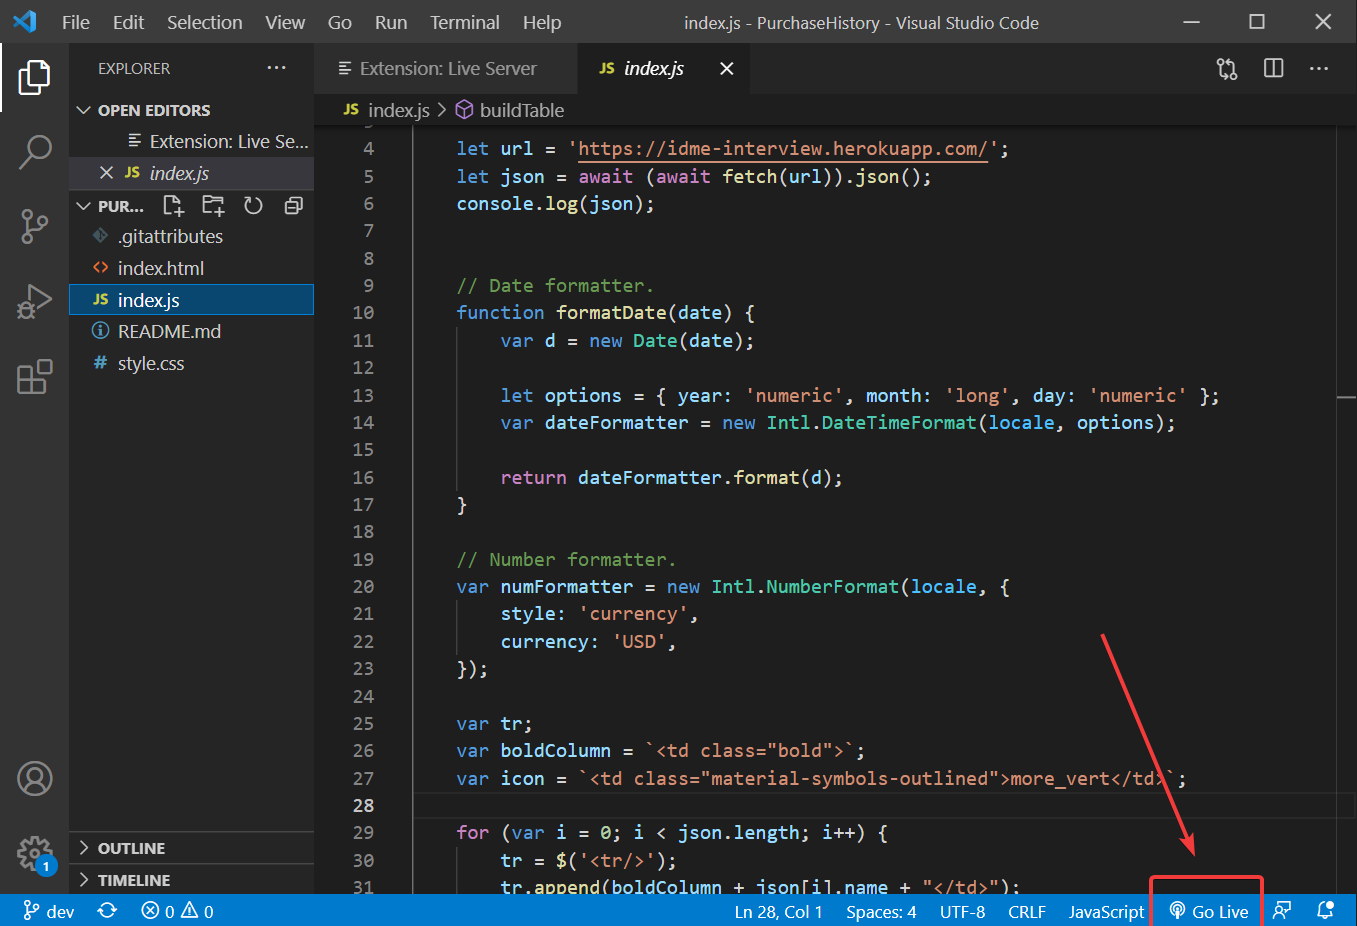Click the CRLF line ending selector
The image size is (1357, 926).
[x=1027, y=911]
